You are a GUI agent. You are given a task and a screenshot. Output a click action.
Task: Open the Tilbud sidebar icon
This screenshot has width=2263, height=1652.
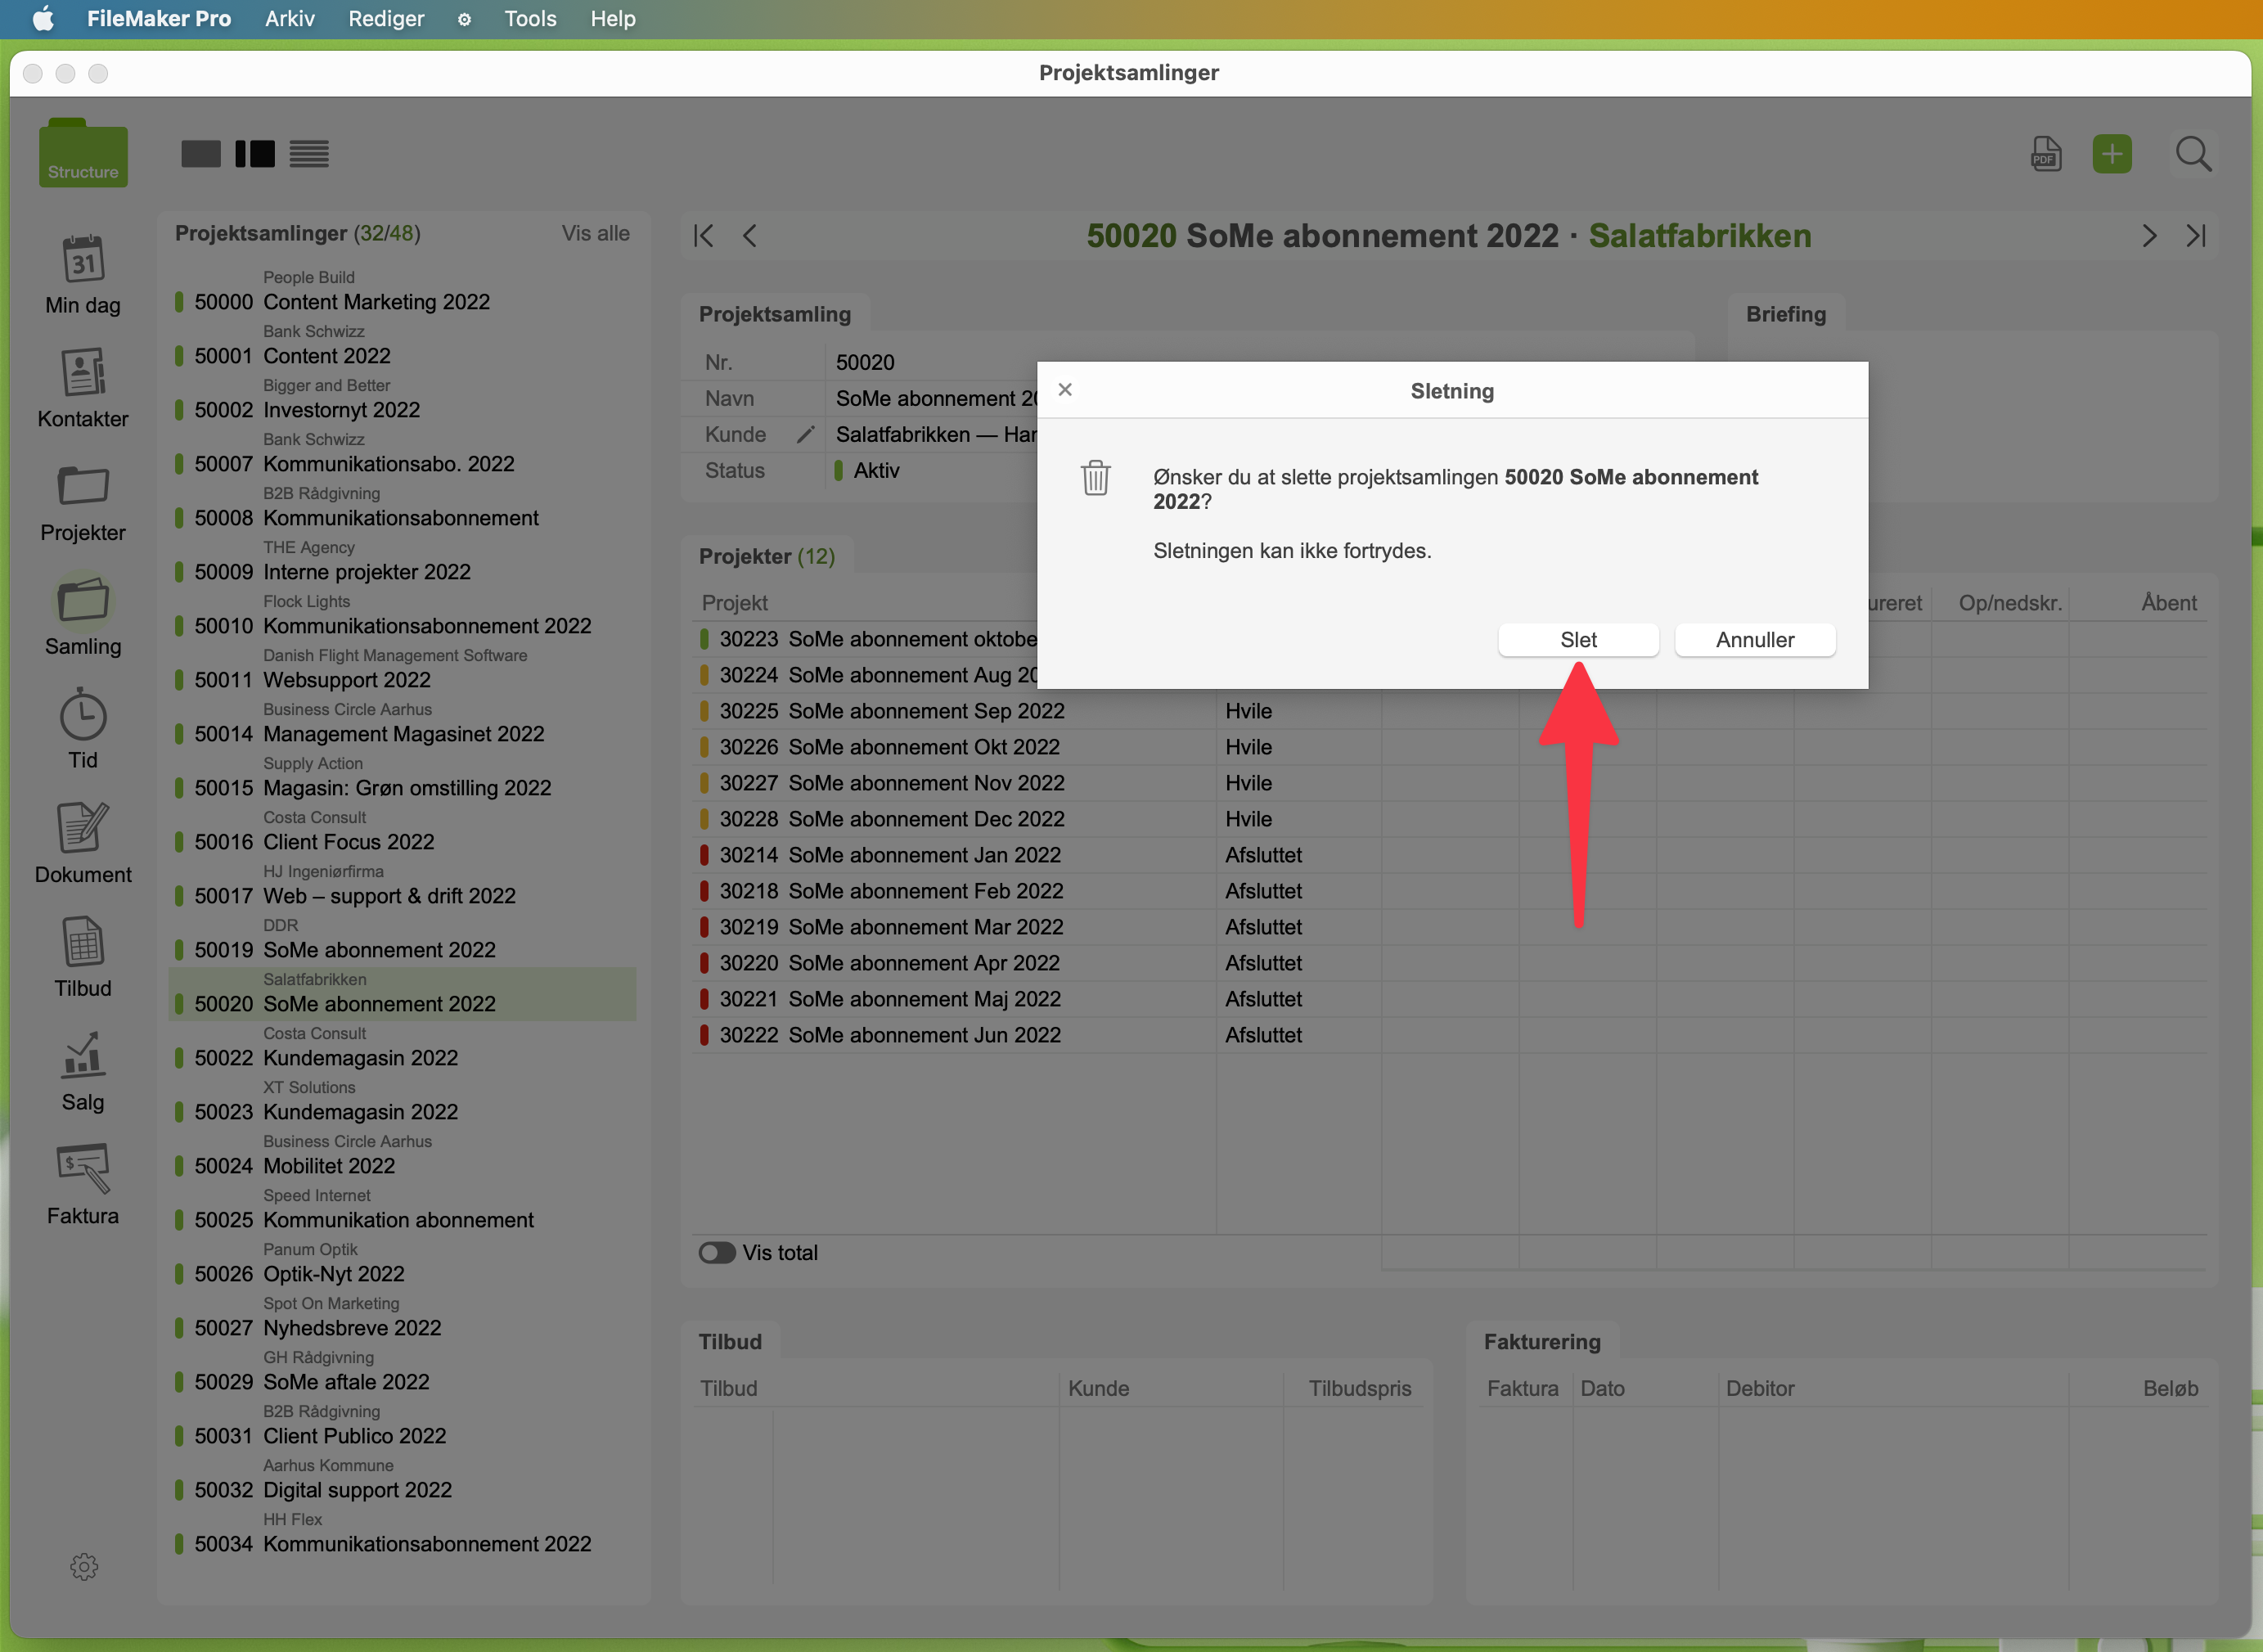(x=83, y=942)
